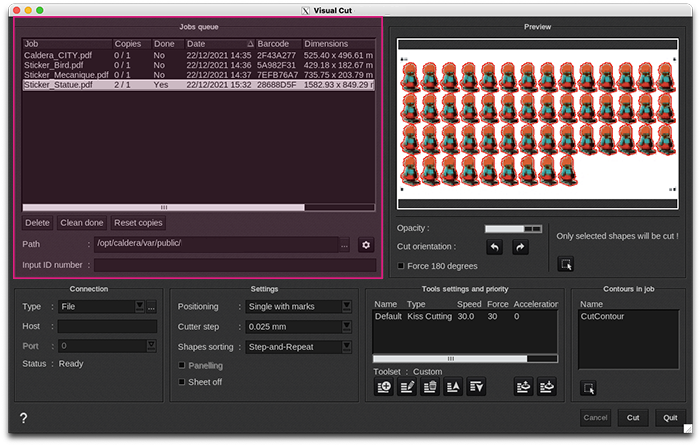The height and width of the screenshot is (446, 700).
Task: Open the Positioning dropdown
Action: pyautogui.click(x=298, y=307)
